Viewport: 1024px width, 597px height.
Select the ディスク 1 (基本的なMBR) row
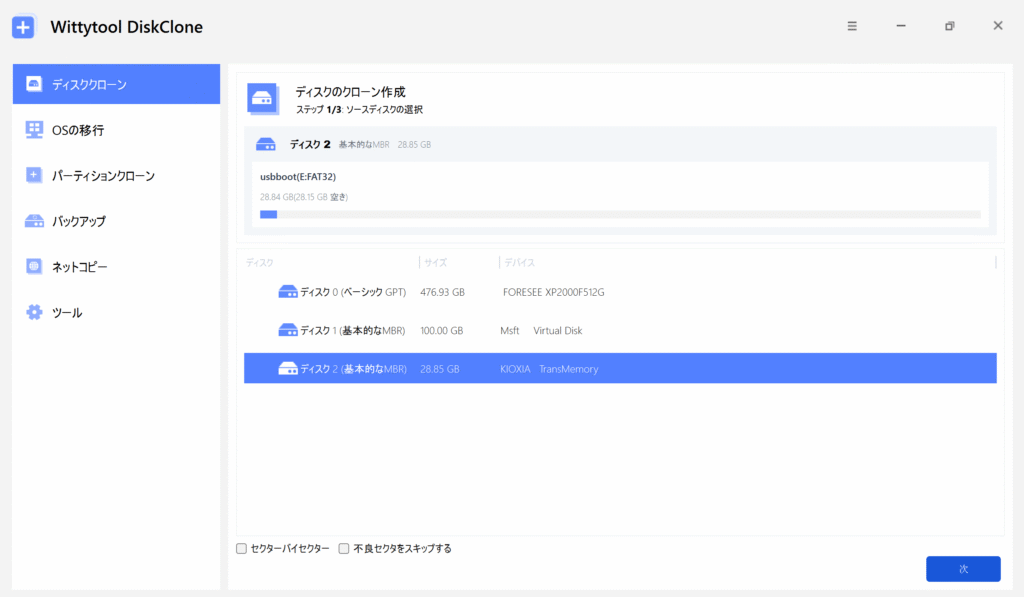point(620,331)
